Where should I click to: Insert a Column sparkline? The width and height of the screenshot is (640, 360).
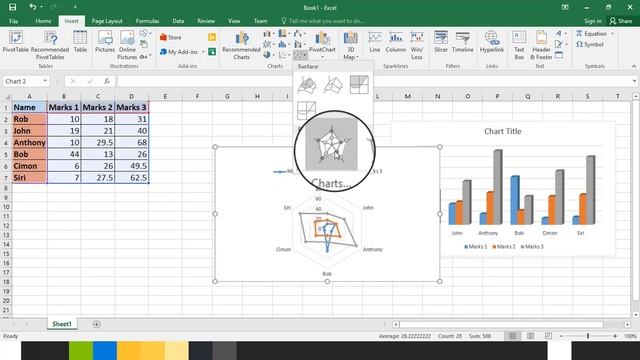396,42
